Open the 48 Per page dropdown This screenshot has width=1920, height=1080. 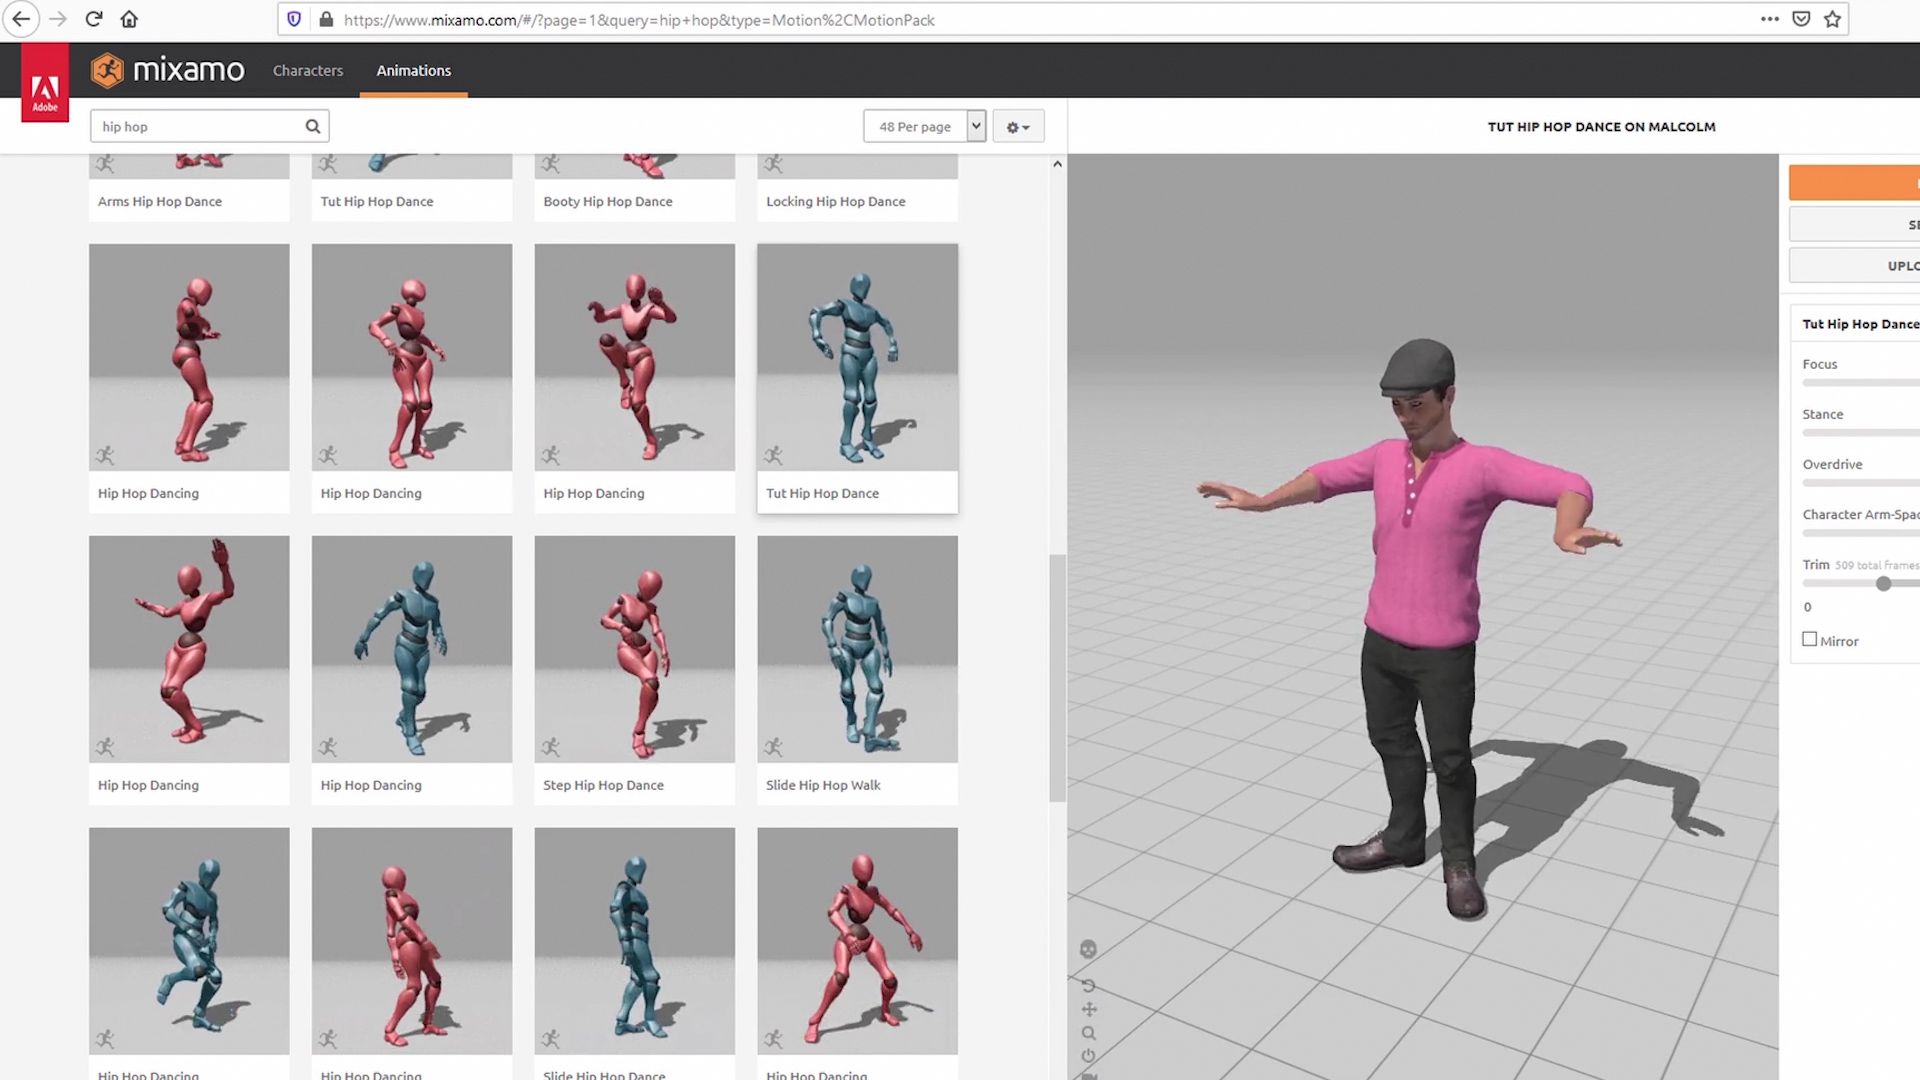pos(924,127)
